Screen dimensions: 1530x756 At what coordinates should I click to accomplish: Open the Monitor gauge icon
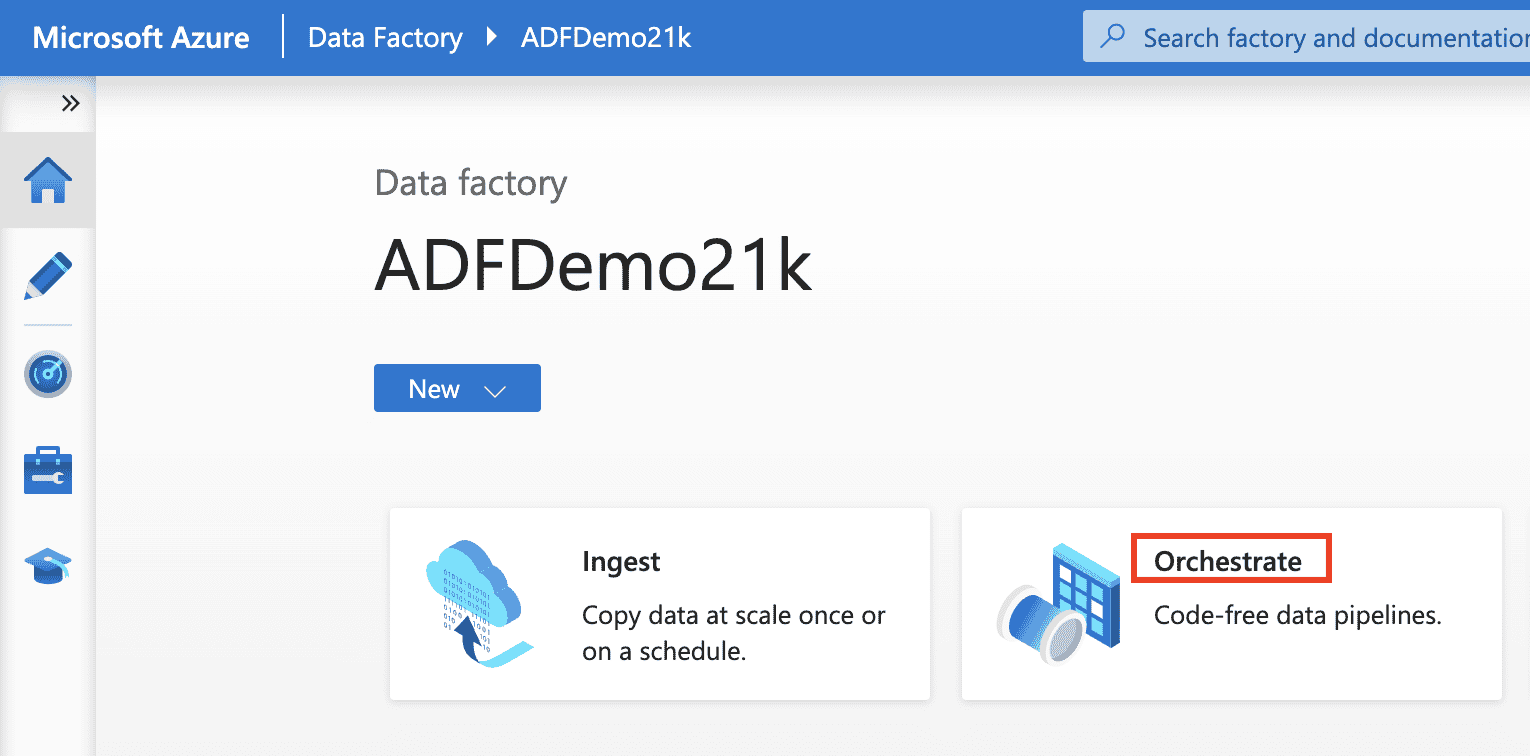coord(48,374)
